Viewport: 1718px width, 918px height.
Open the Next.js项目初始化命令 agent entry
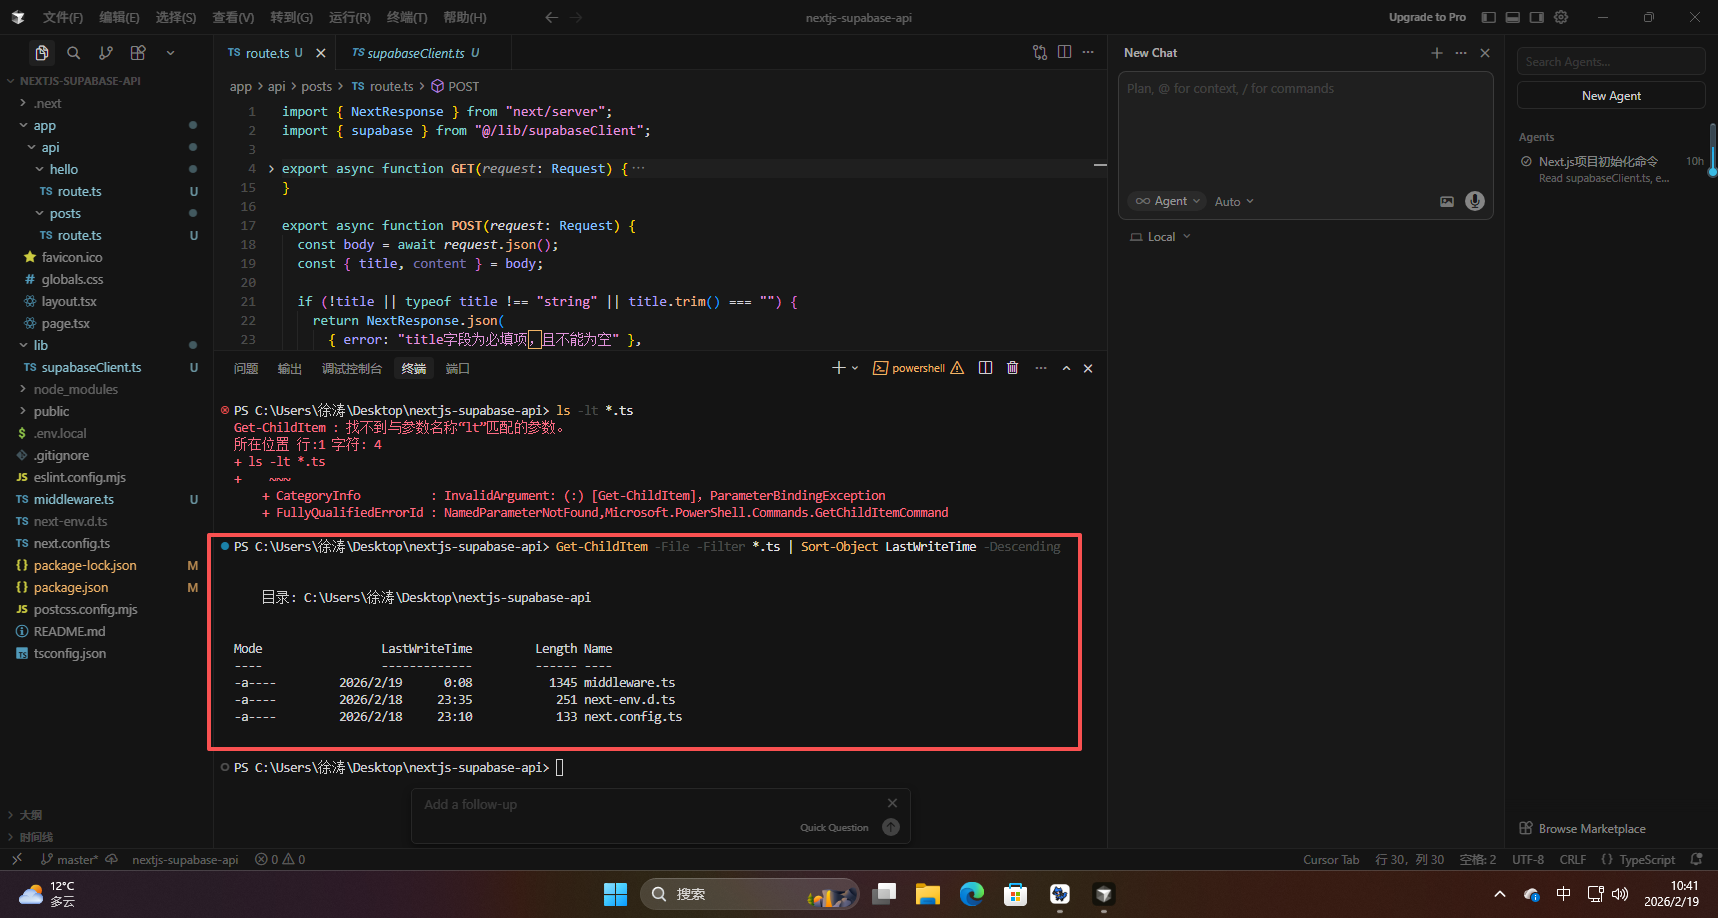click(x=1611, y=169)
